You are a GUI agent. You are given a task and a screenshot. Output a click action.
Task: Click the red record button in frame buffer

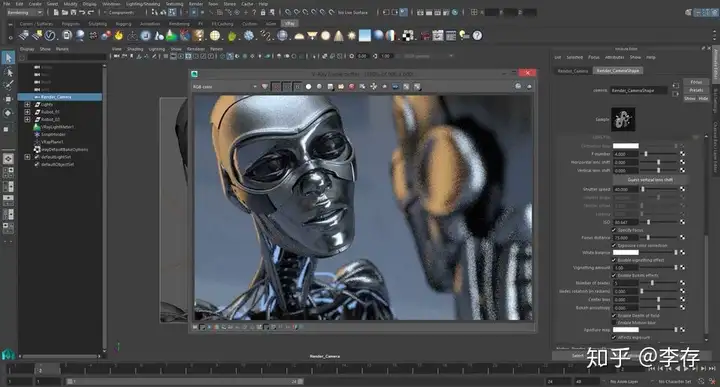coord(352,86)
